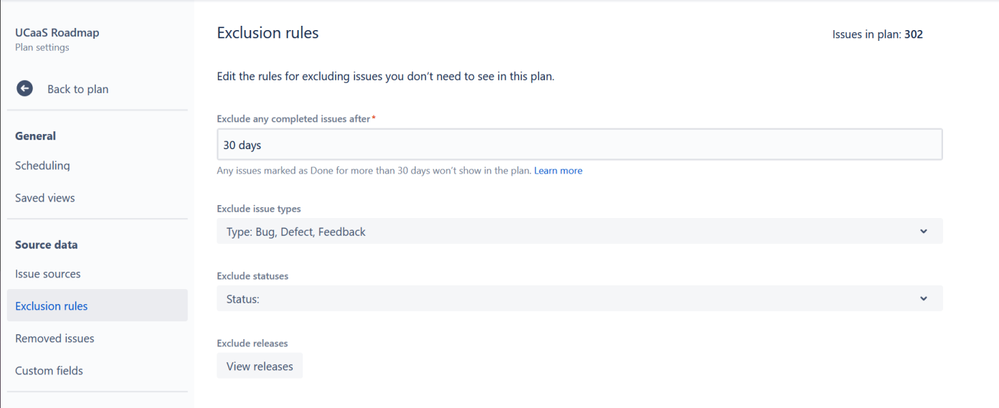Click the UCaaS Roadmap plan title

point(57,33)
